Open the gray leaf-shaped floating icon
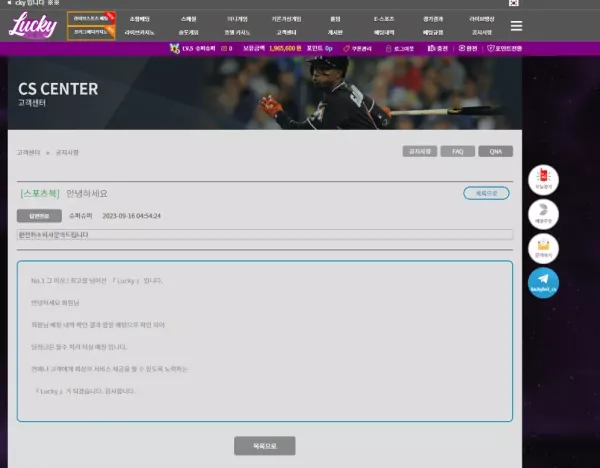The height and width of the screenshot is (468, 600). click(x=543, y=214)
